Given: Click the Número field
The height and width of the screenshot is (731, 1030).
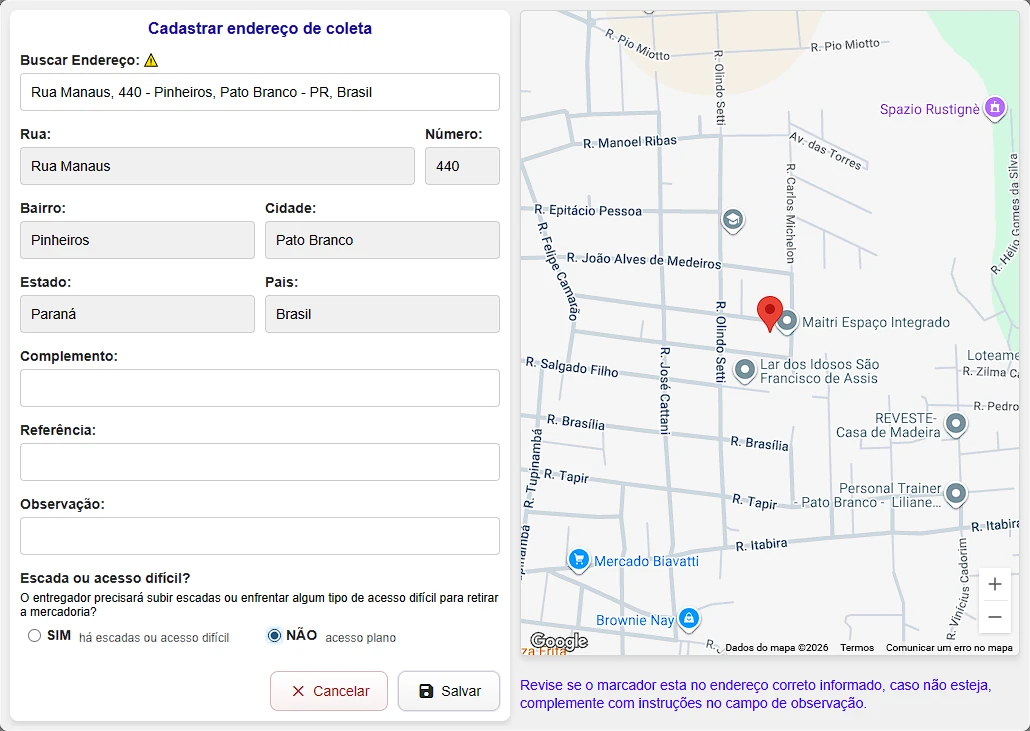Looking at the screenshot, I should coord(462,166).
